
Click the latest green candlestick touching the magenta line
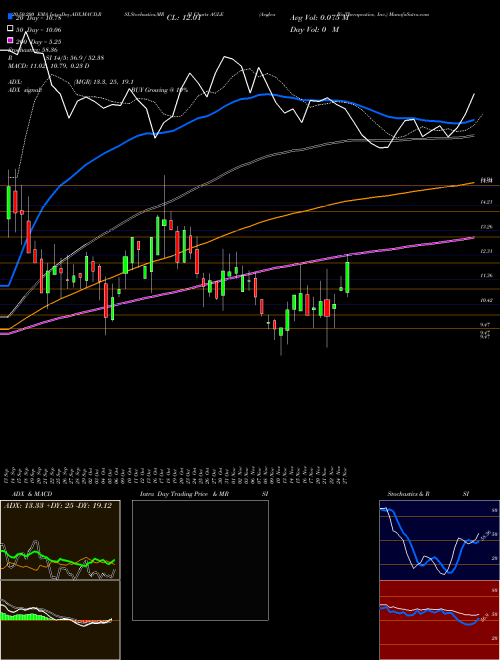pyautogui.click(x=348, y=277)
